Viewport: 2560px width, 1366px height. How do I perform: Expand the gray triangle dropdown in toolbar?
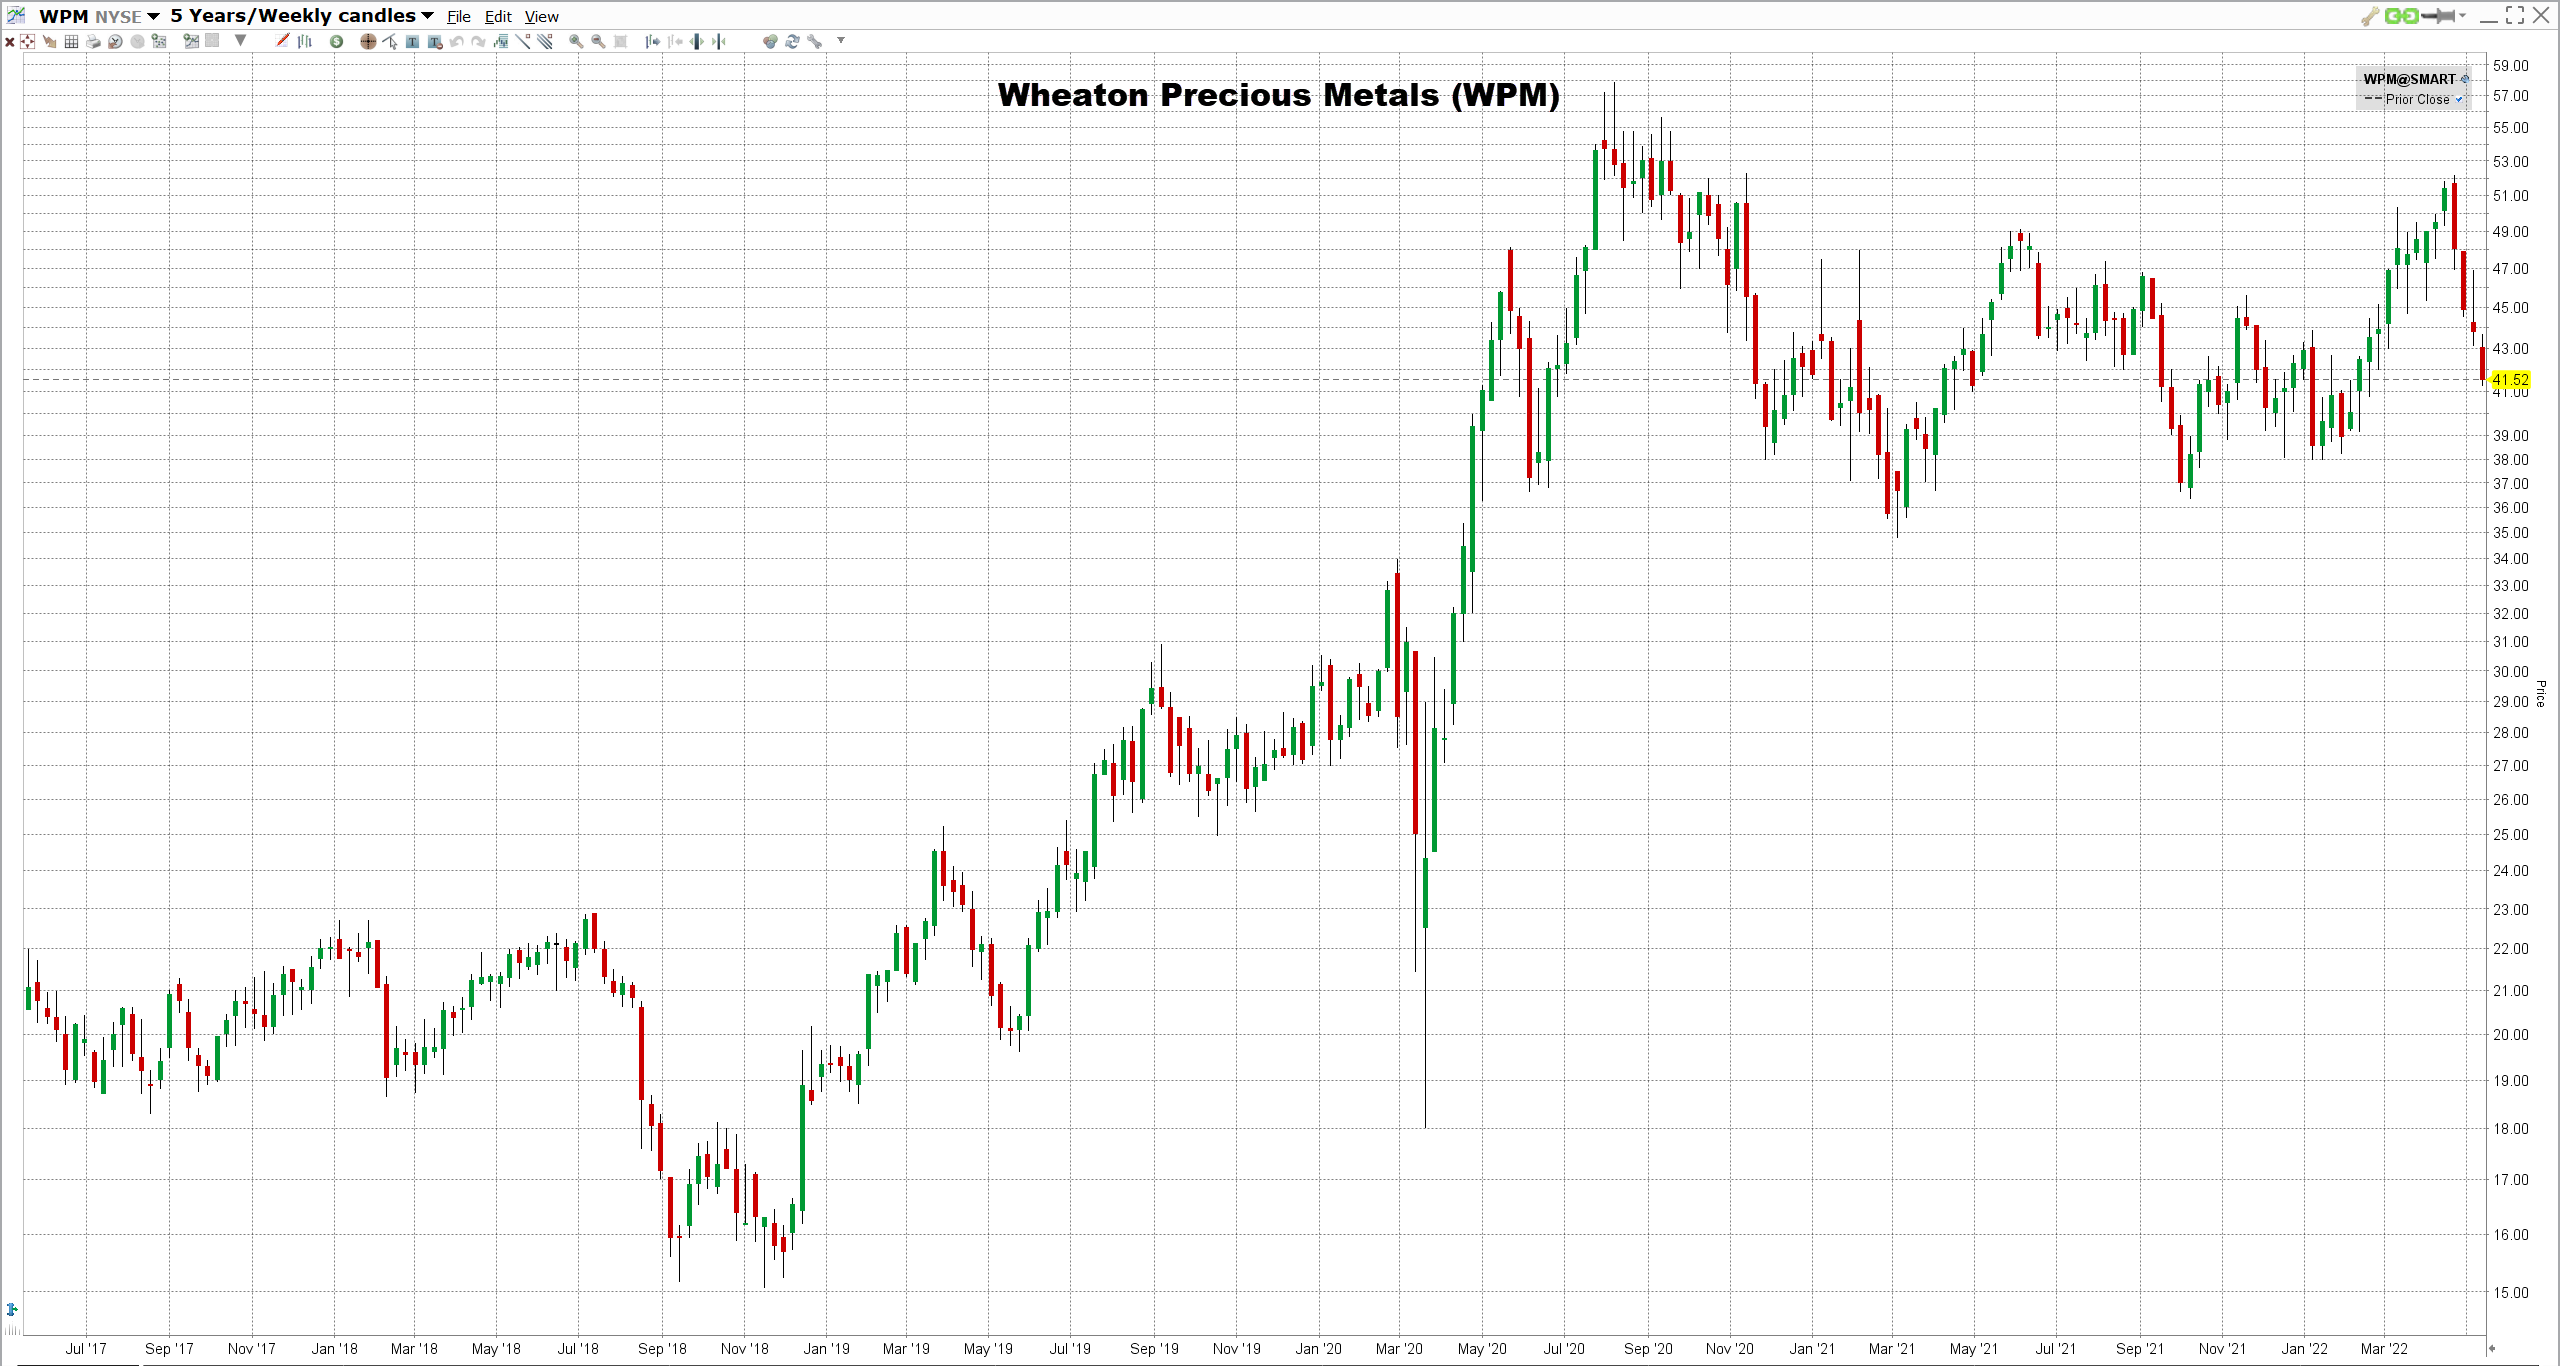tap(240, 40)
